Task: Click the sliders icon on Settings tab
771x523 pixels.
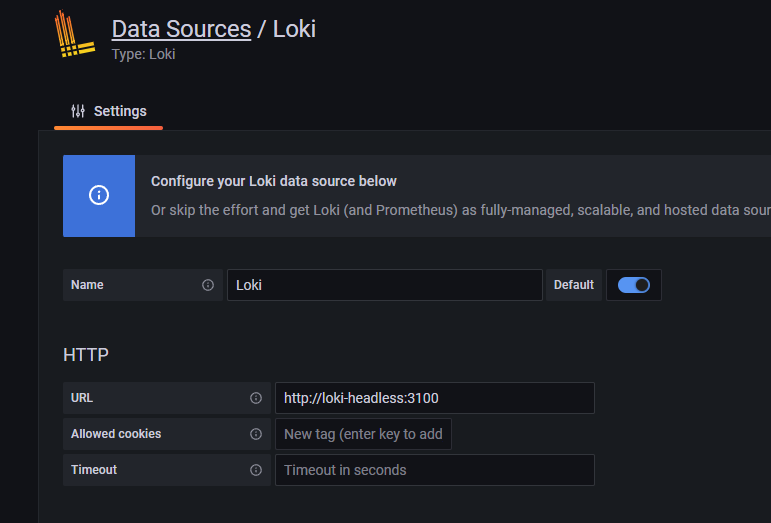Action: (x=78, y=111)
